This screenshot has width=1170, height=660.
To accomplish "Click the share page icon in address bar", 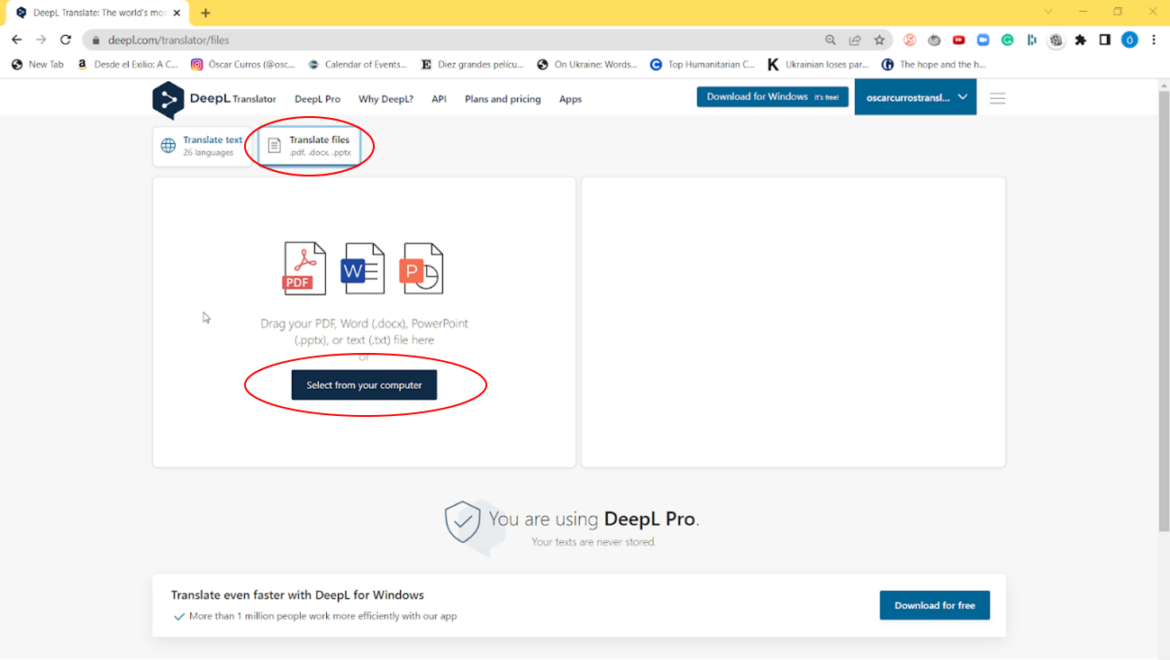I will (x=855, y=40).
